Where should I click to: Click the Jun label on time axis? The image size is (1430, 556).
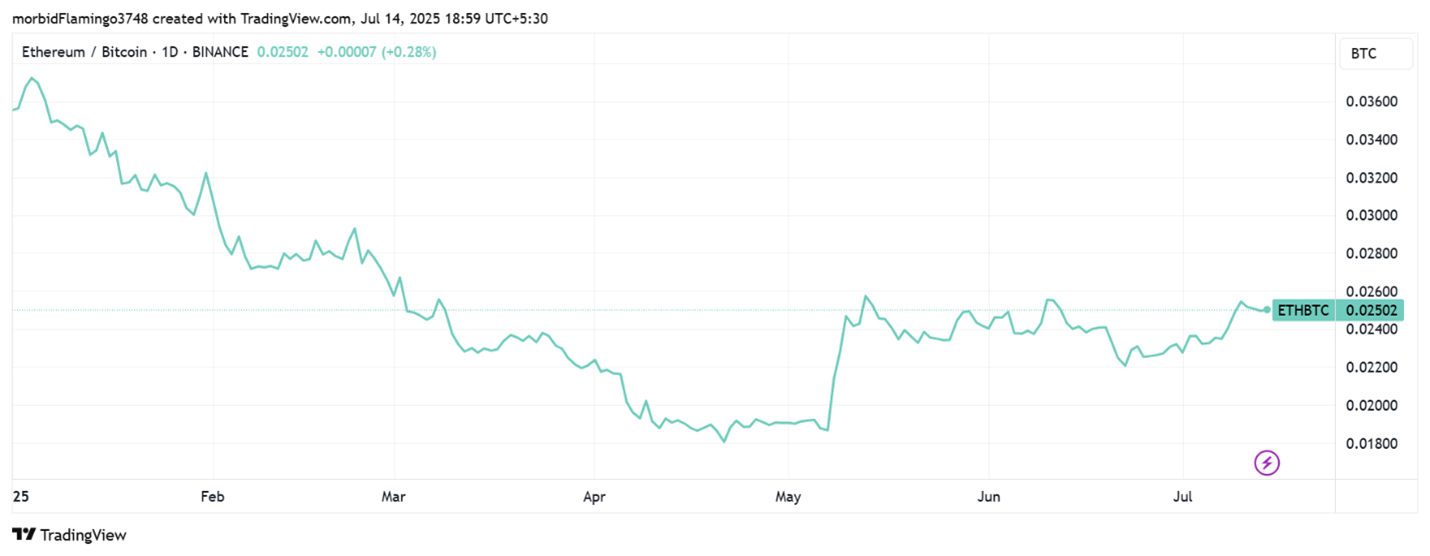[988, 495]
